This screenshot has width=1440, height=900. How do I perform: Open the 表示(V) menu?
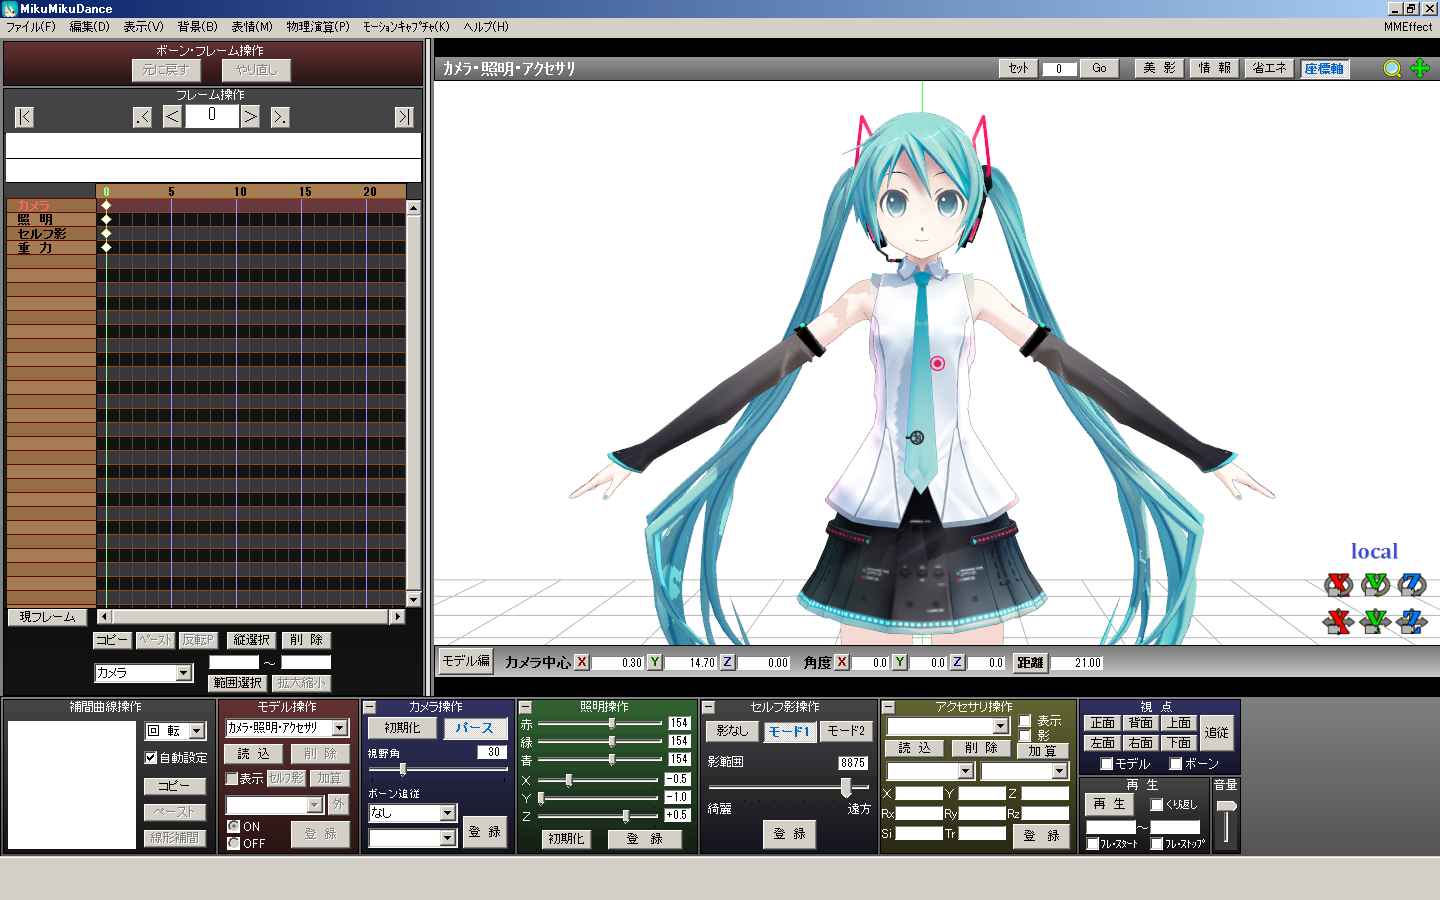tap(143, 27)
